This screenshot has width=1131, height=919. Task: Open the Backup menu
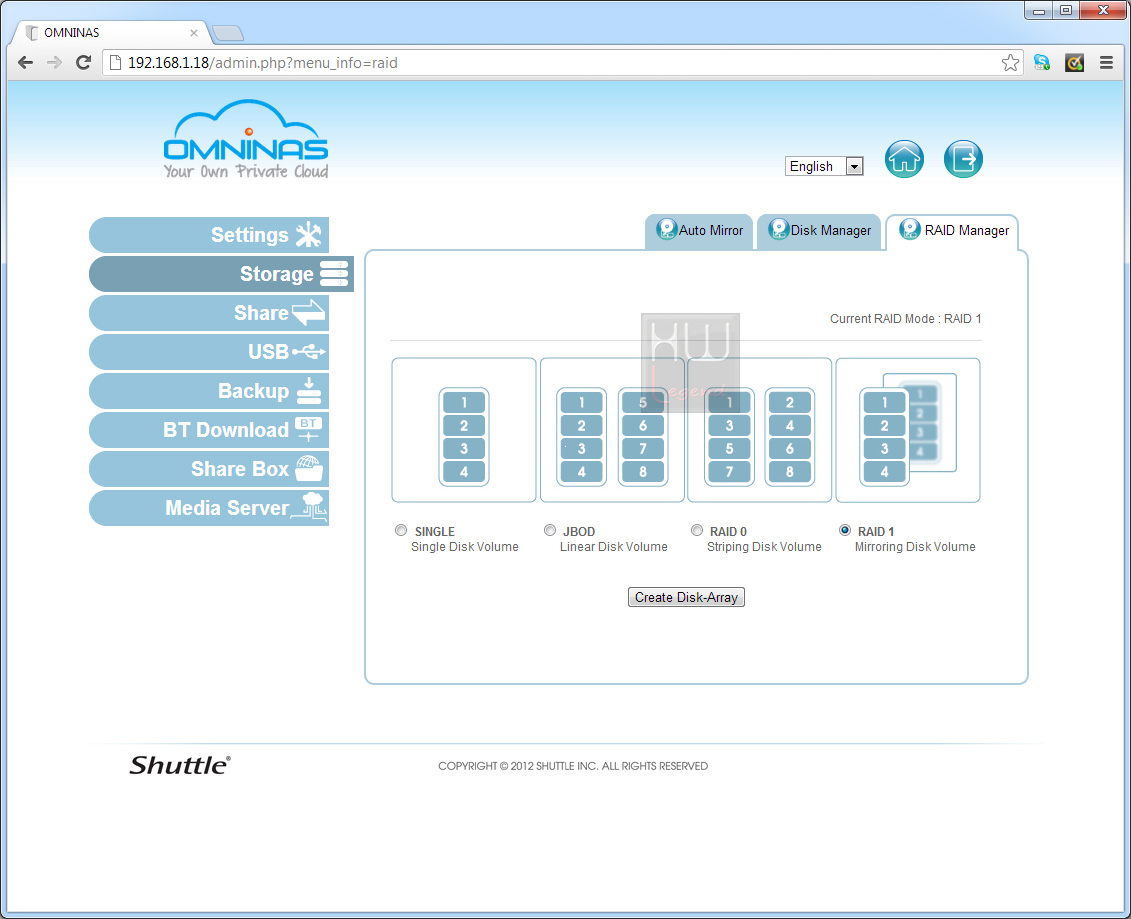click(x=209, y=391)
